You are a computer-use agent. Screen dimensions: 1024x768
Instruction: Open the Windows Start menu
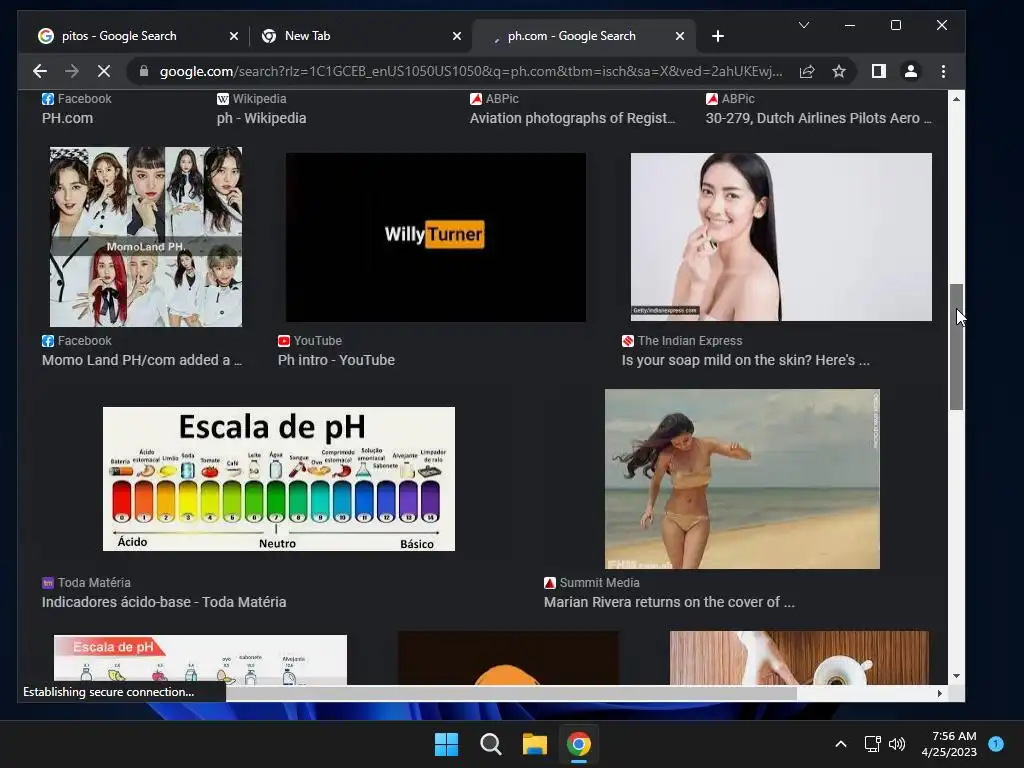(x=447, y=744)
